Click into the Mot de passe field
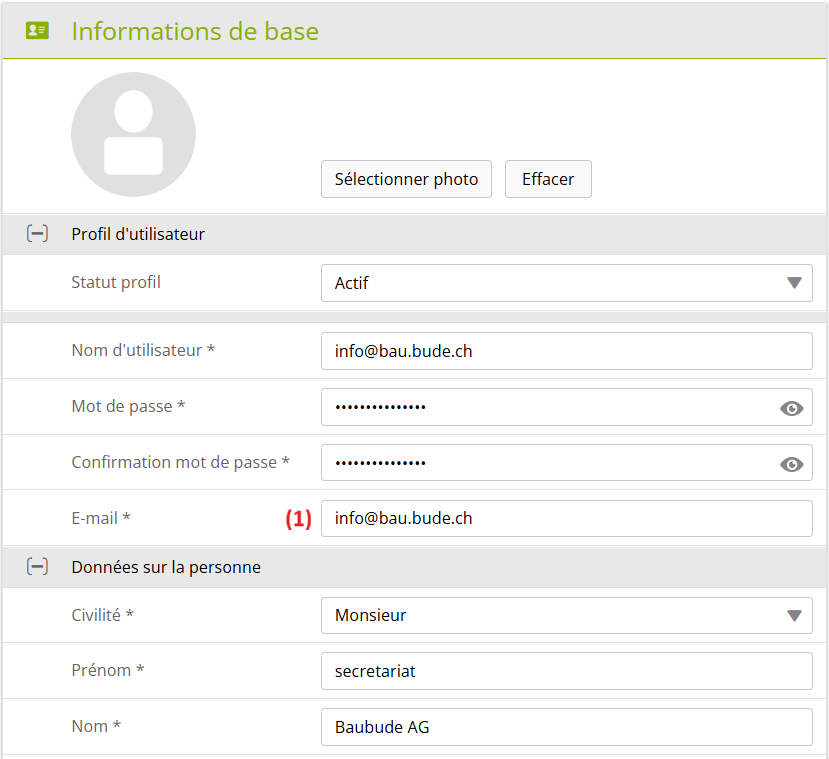The image size is (829, 759). (x=550, y=408)
